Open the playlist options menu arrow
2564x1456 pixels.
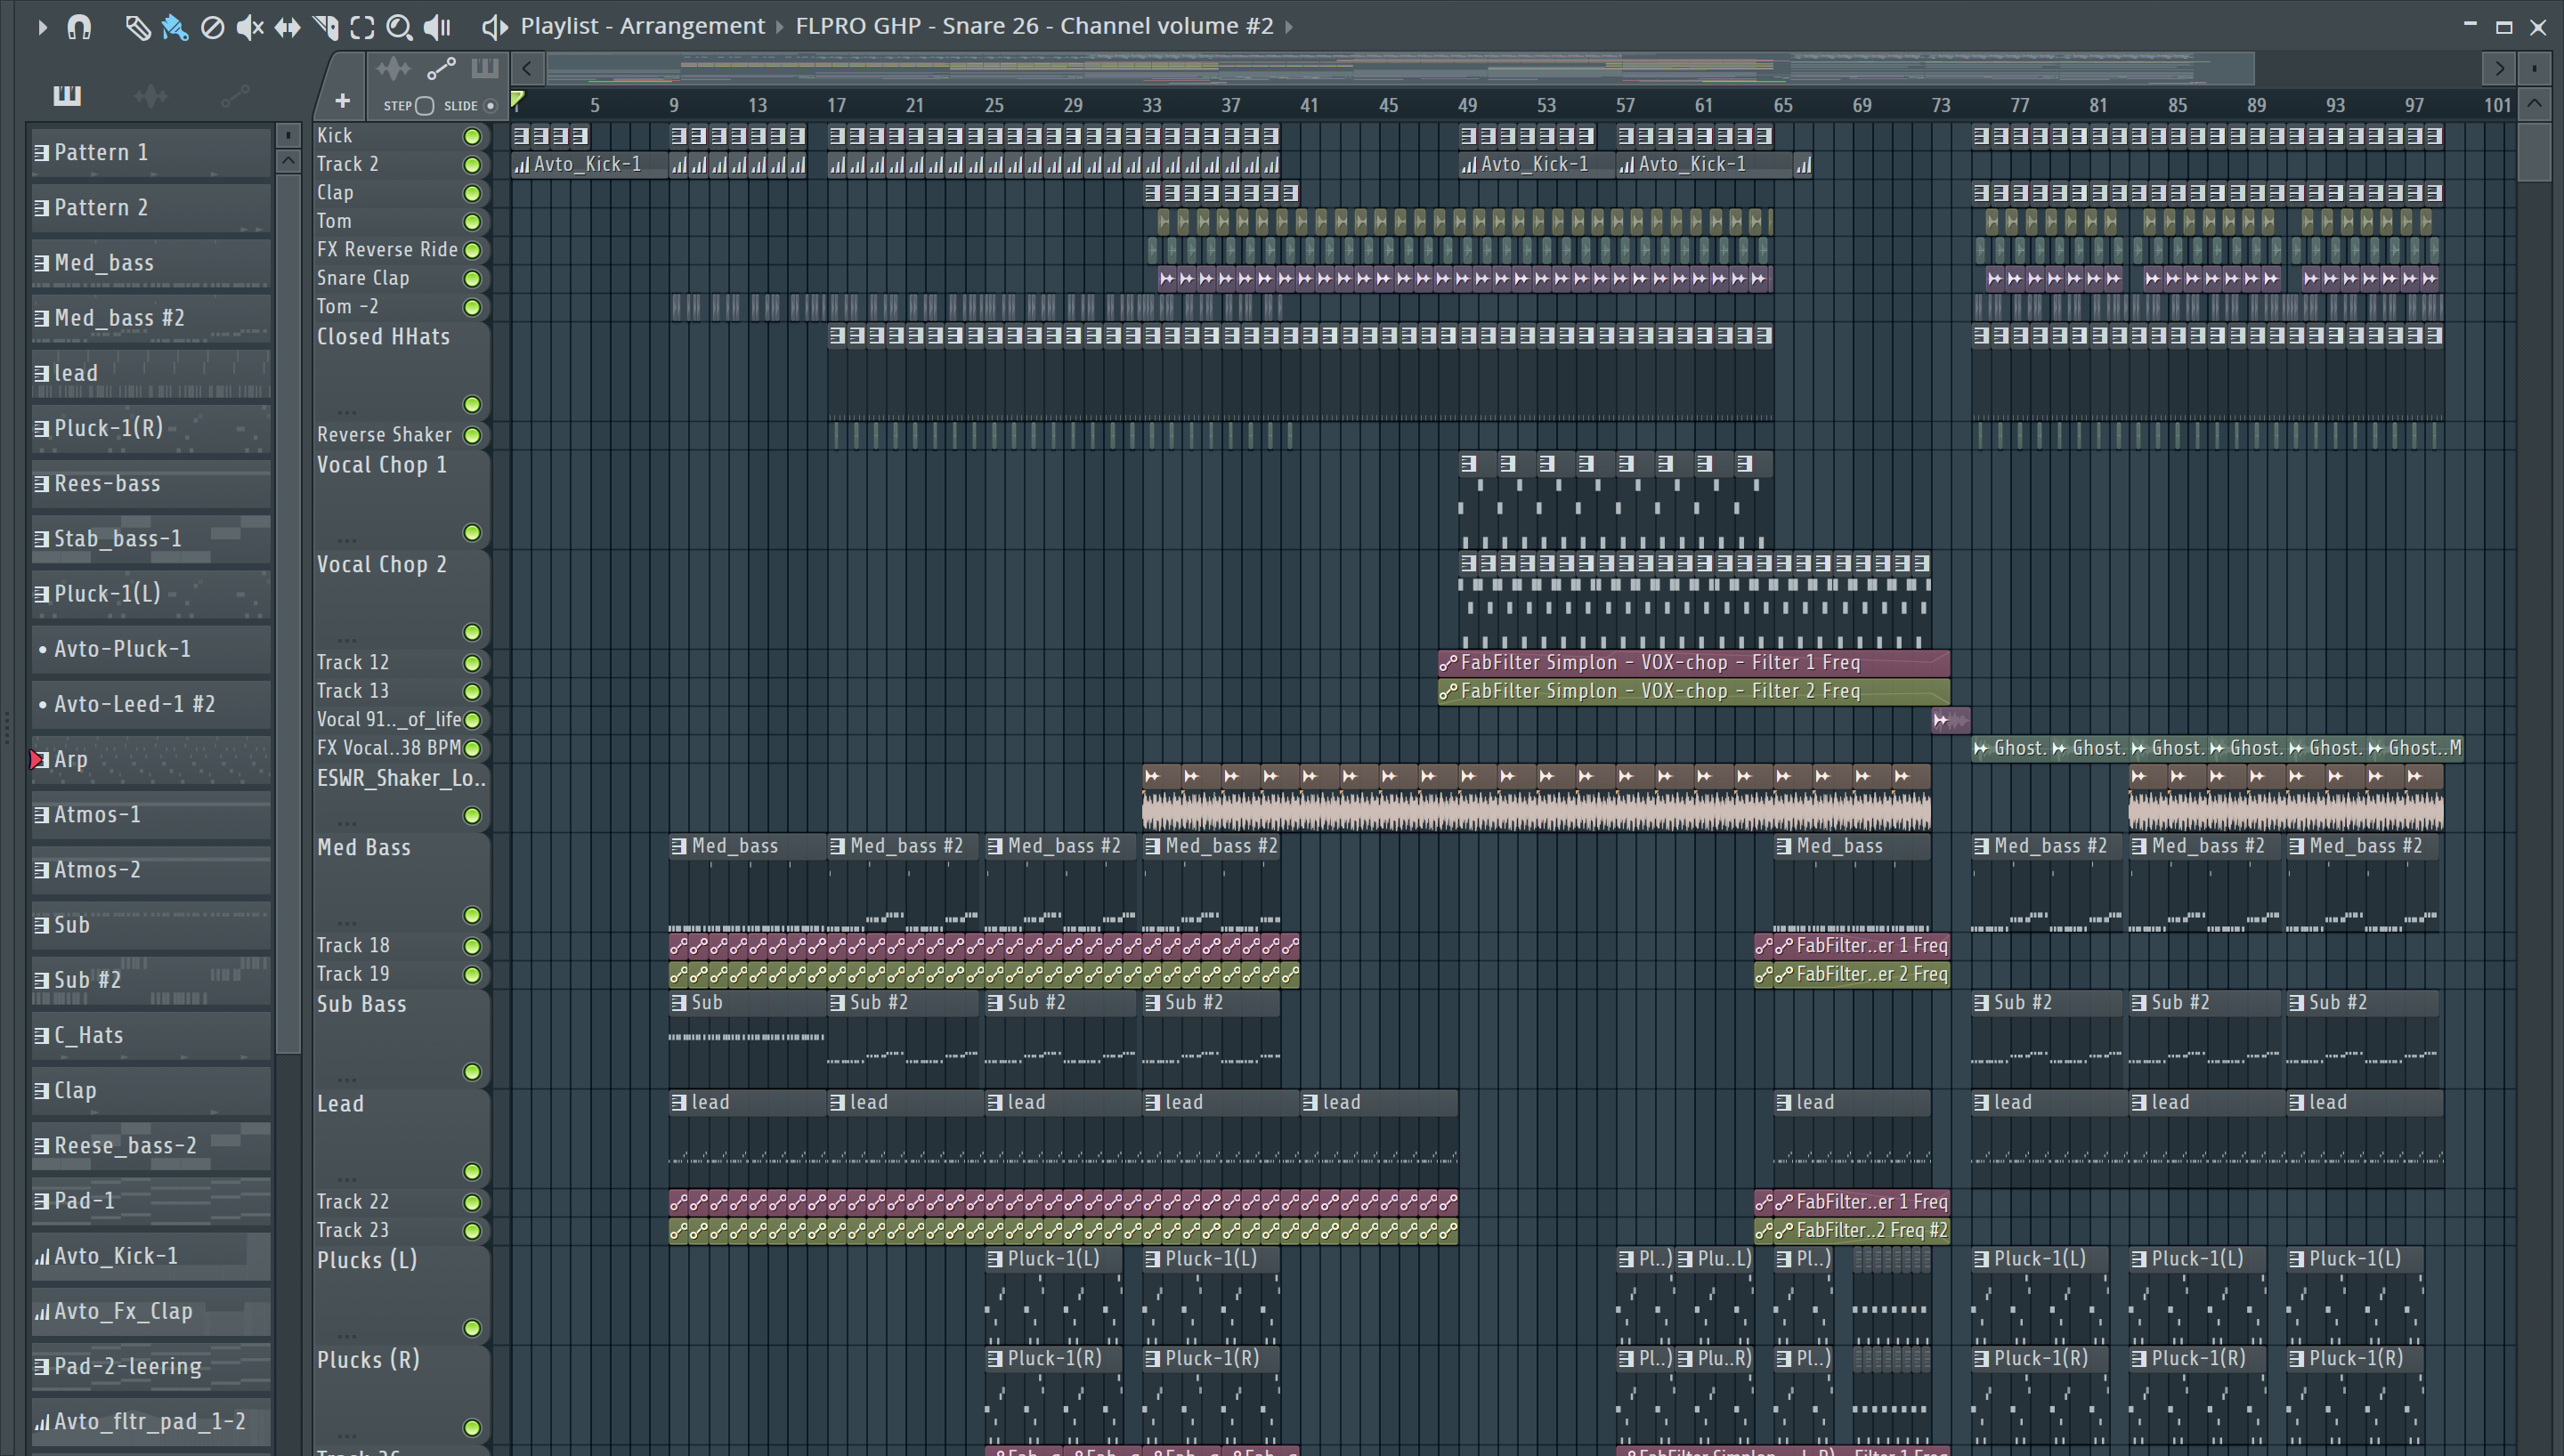click(41, 27)
